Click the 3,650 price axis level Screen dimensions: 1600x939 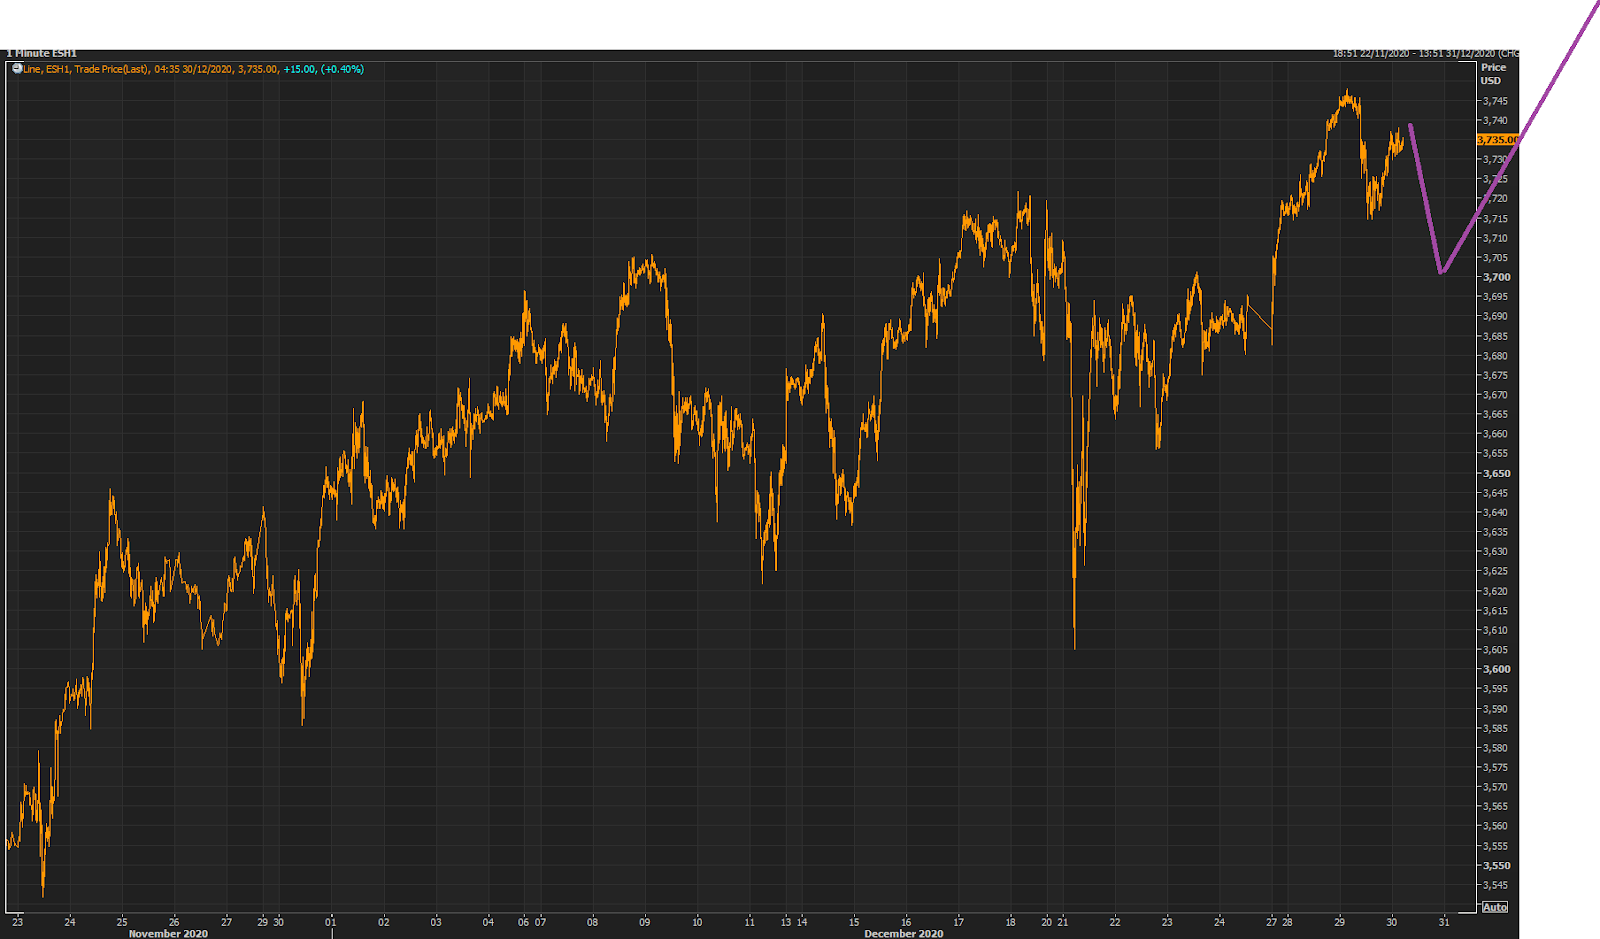point(1496,473)
